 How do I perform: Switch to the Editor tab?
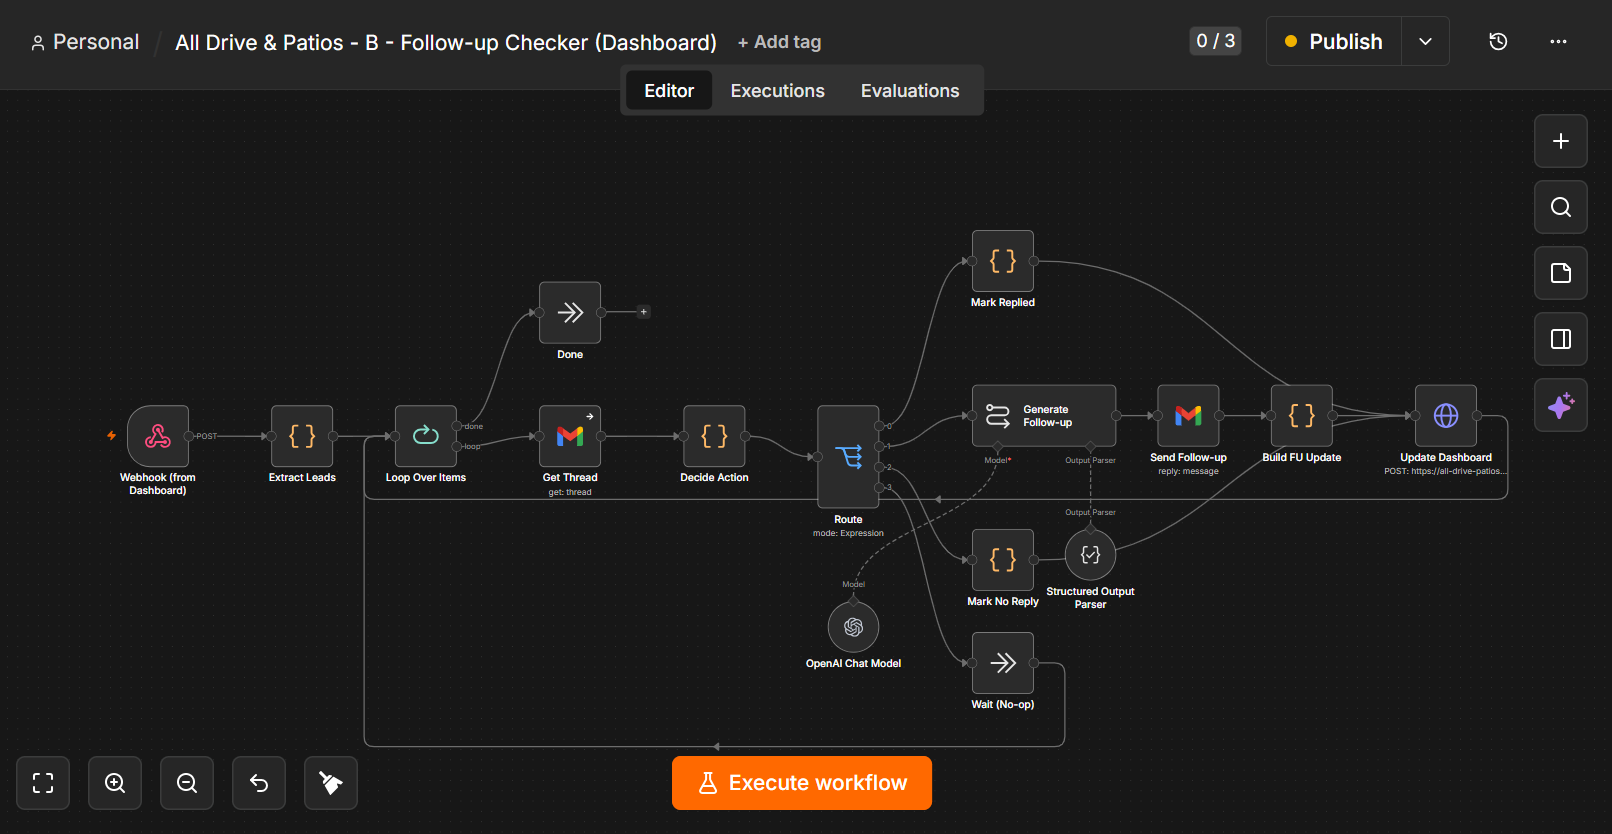669,91
